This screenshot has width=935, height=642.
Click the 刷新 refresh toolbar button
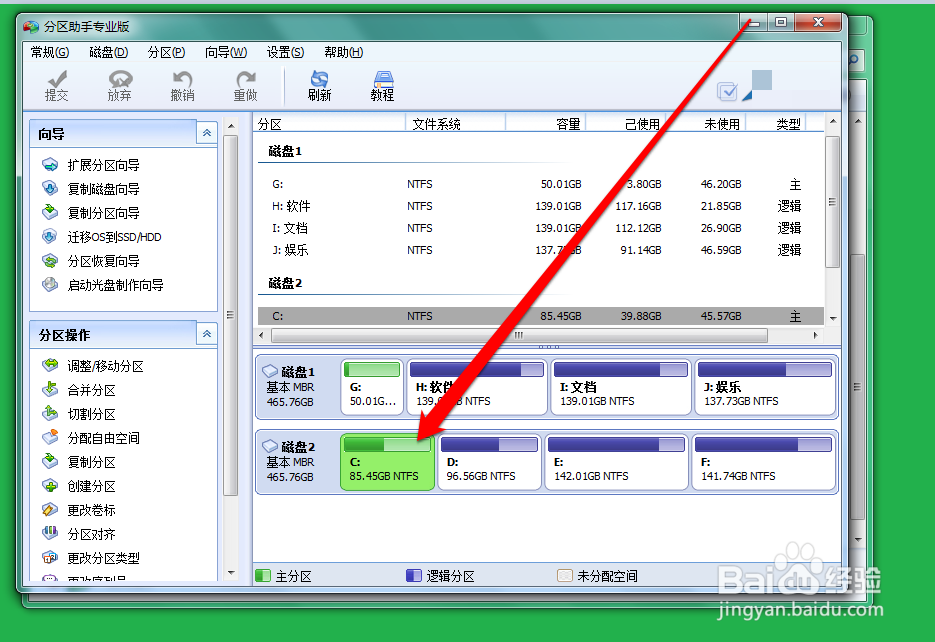pos(319,84)
